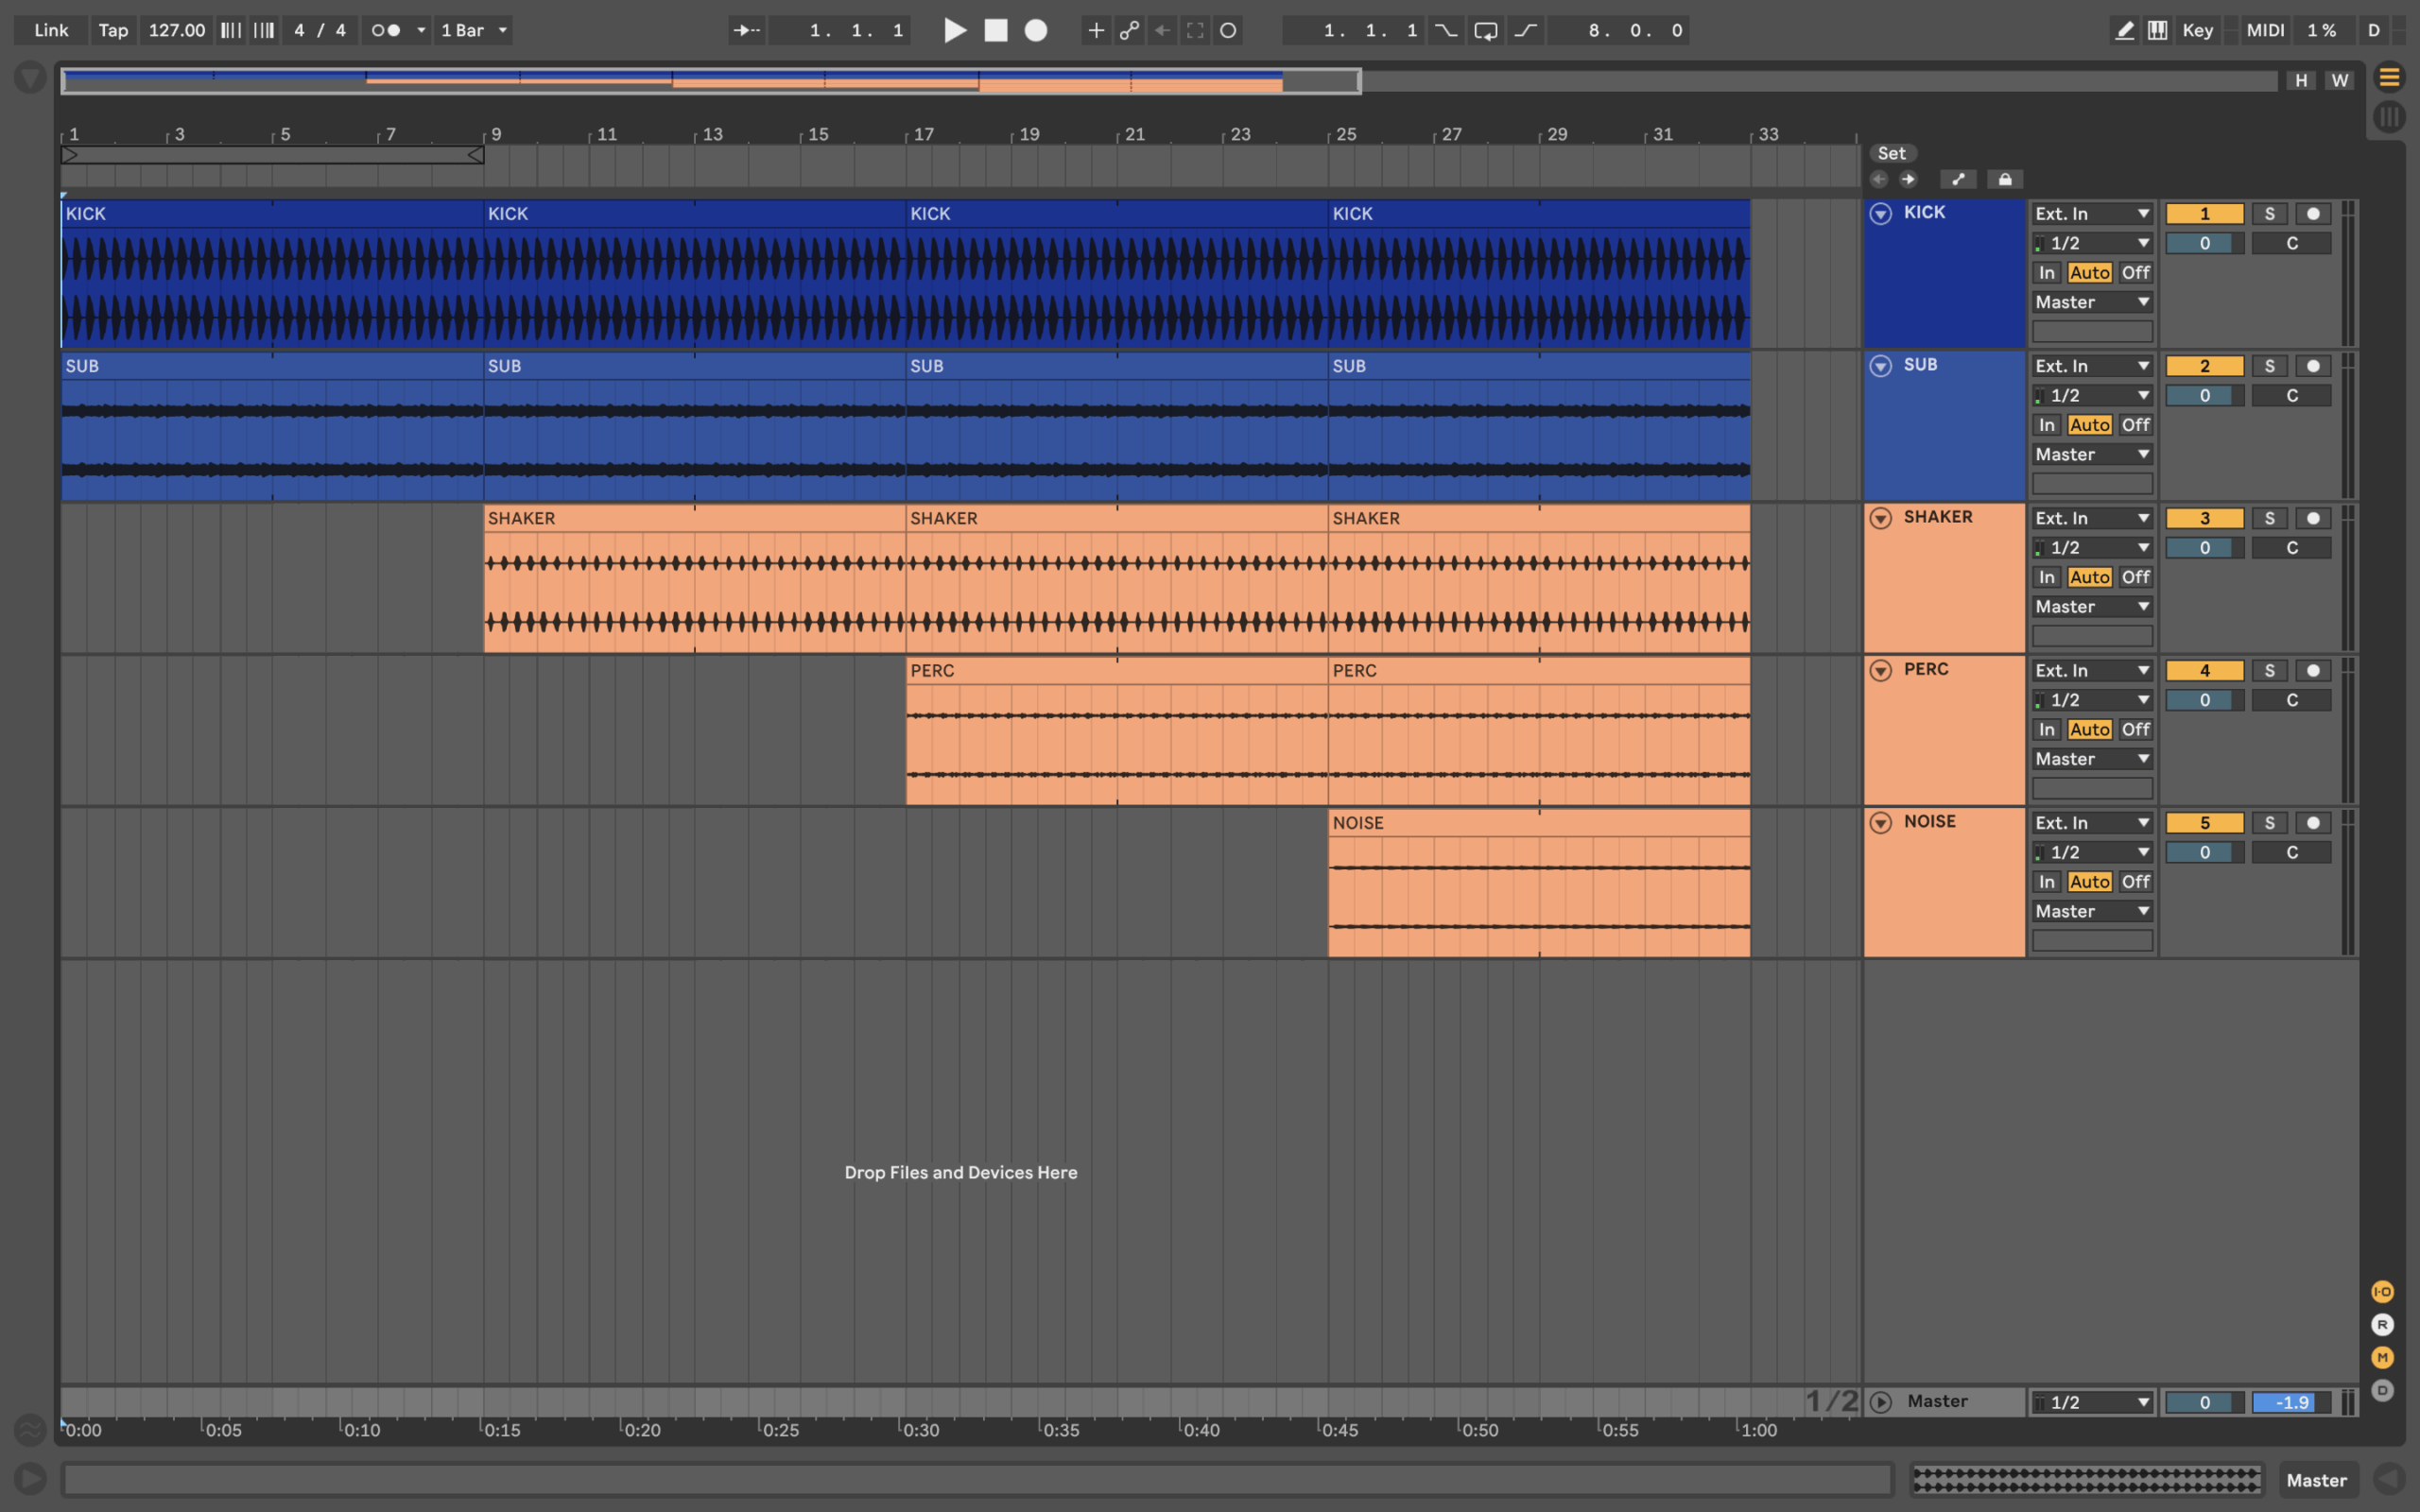The image size is (2420, 1512).
Task: Set SUB track monitor to Off
Action: [x=2135, y=425]
